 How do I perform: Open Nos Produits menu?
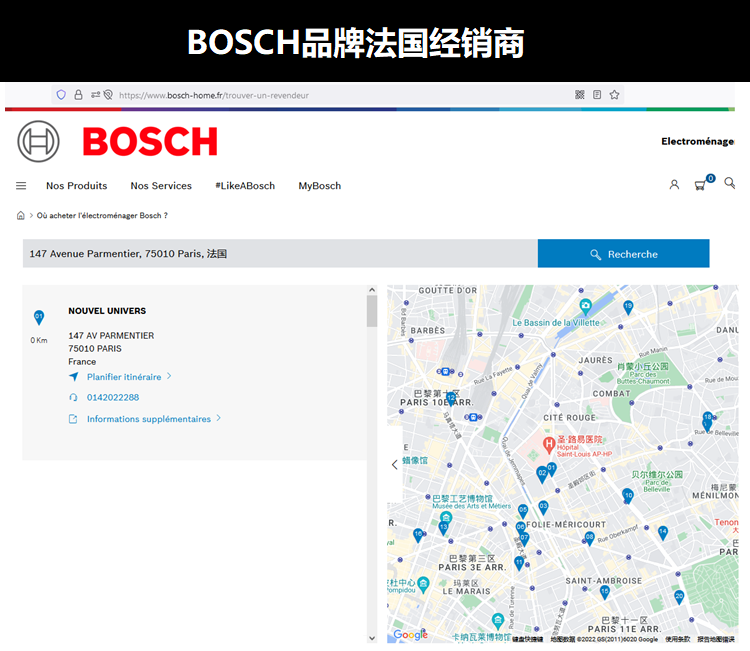(77, 186)
